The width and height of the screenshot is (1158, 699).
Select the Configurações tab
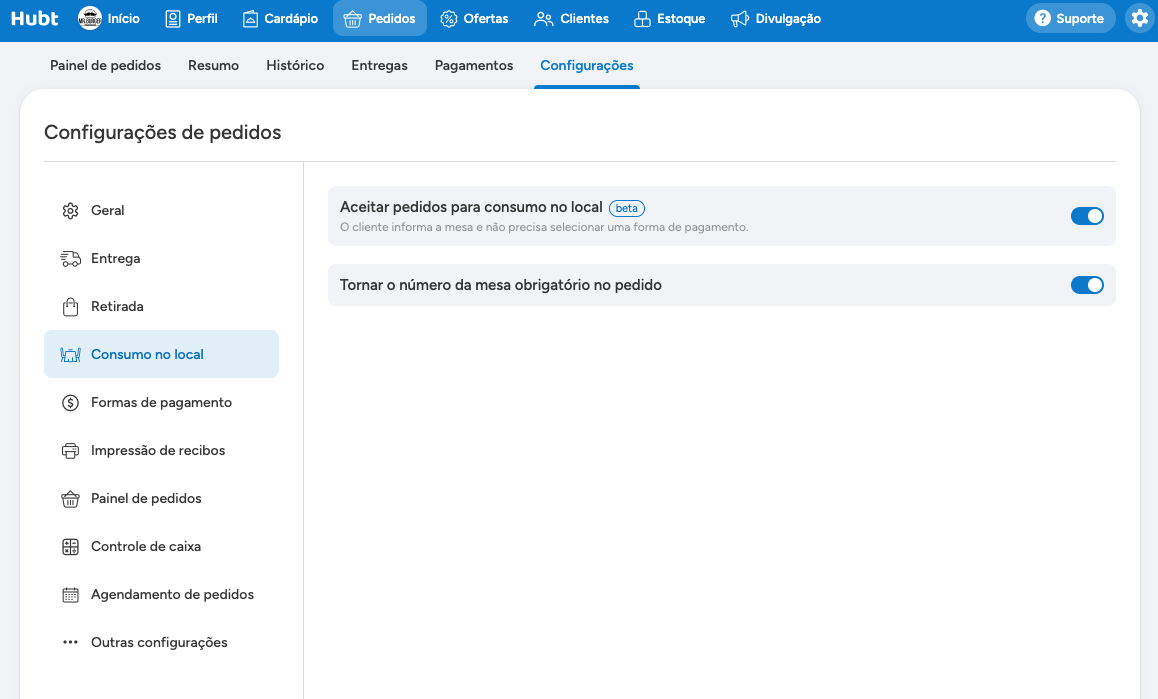point(587,65)
